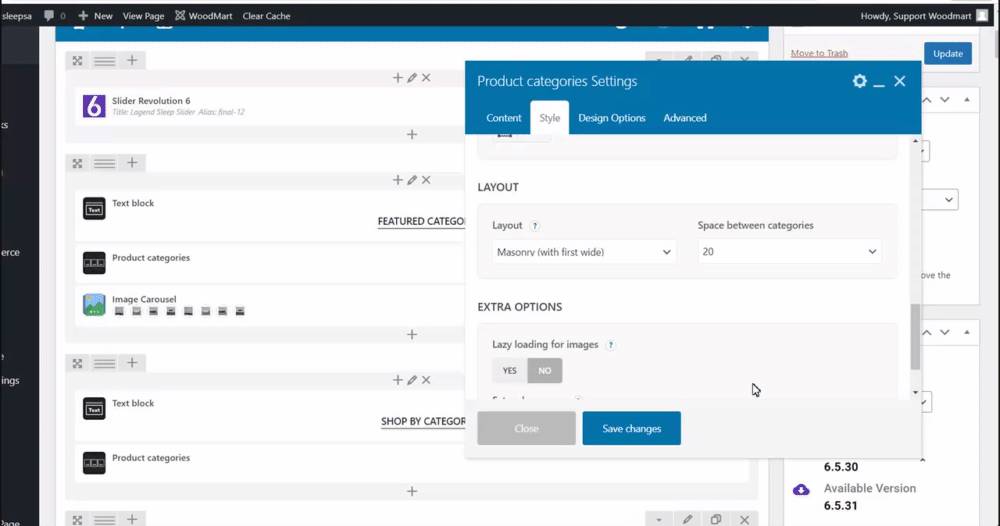Prepend element to the FEATURED CATEGORIES column
Viewport: 1000px width, 526px height.
coord(397,180)
